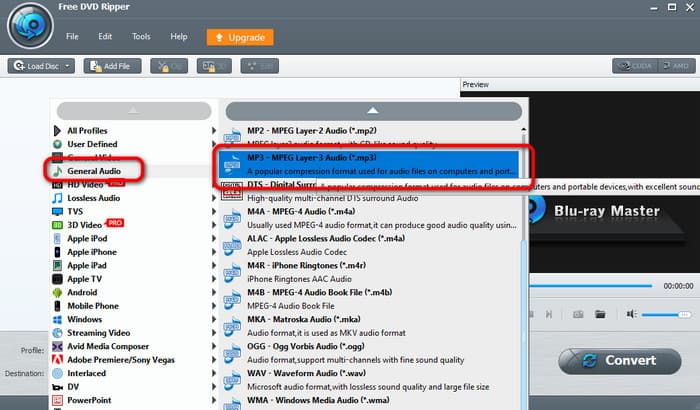Toggle CUDA acceleration button
This screenshot has height=410, width=700.
(x=634, y=66)
